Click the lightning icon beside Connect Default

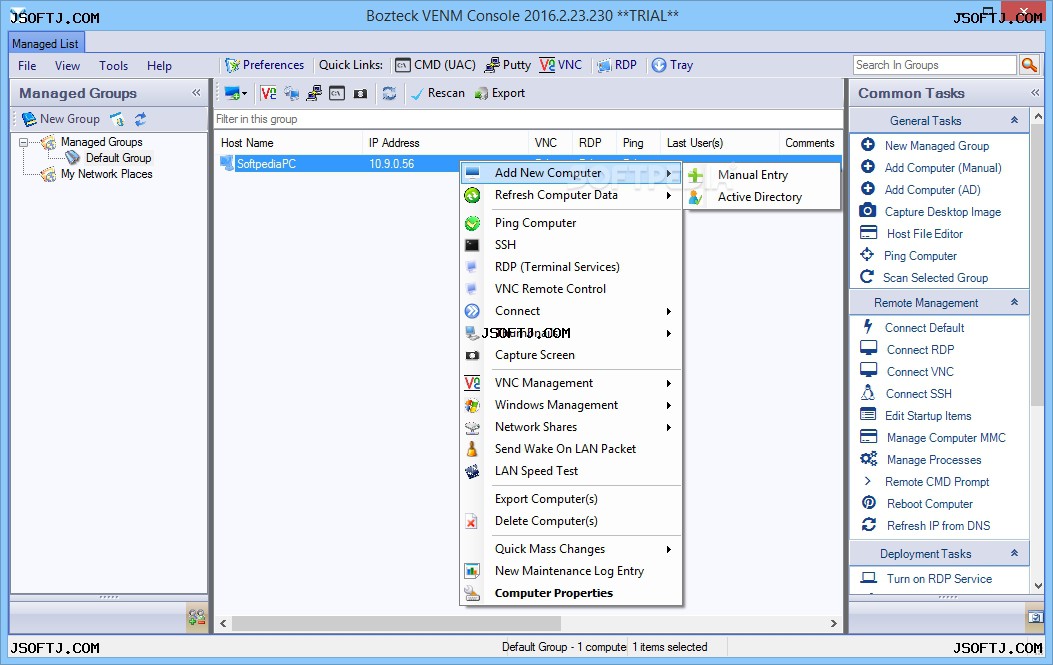point(868,326)
